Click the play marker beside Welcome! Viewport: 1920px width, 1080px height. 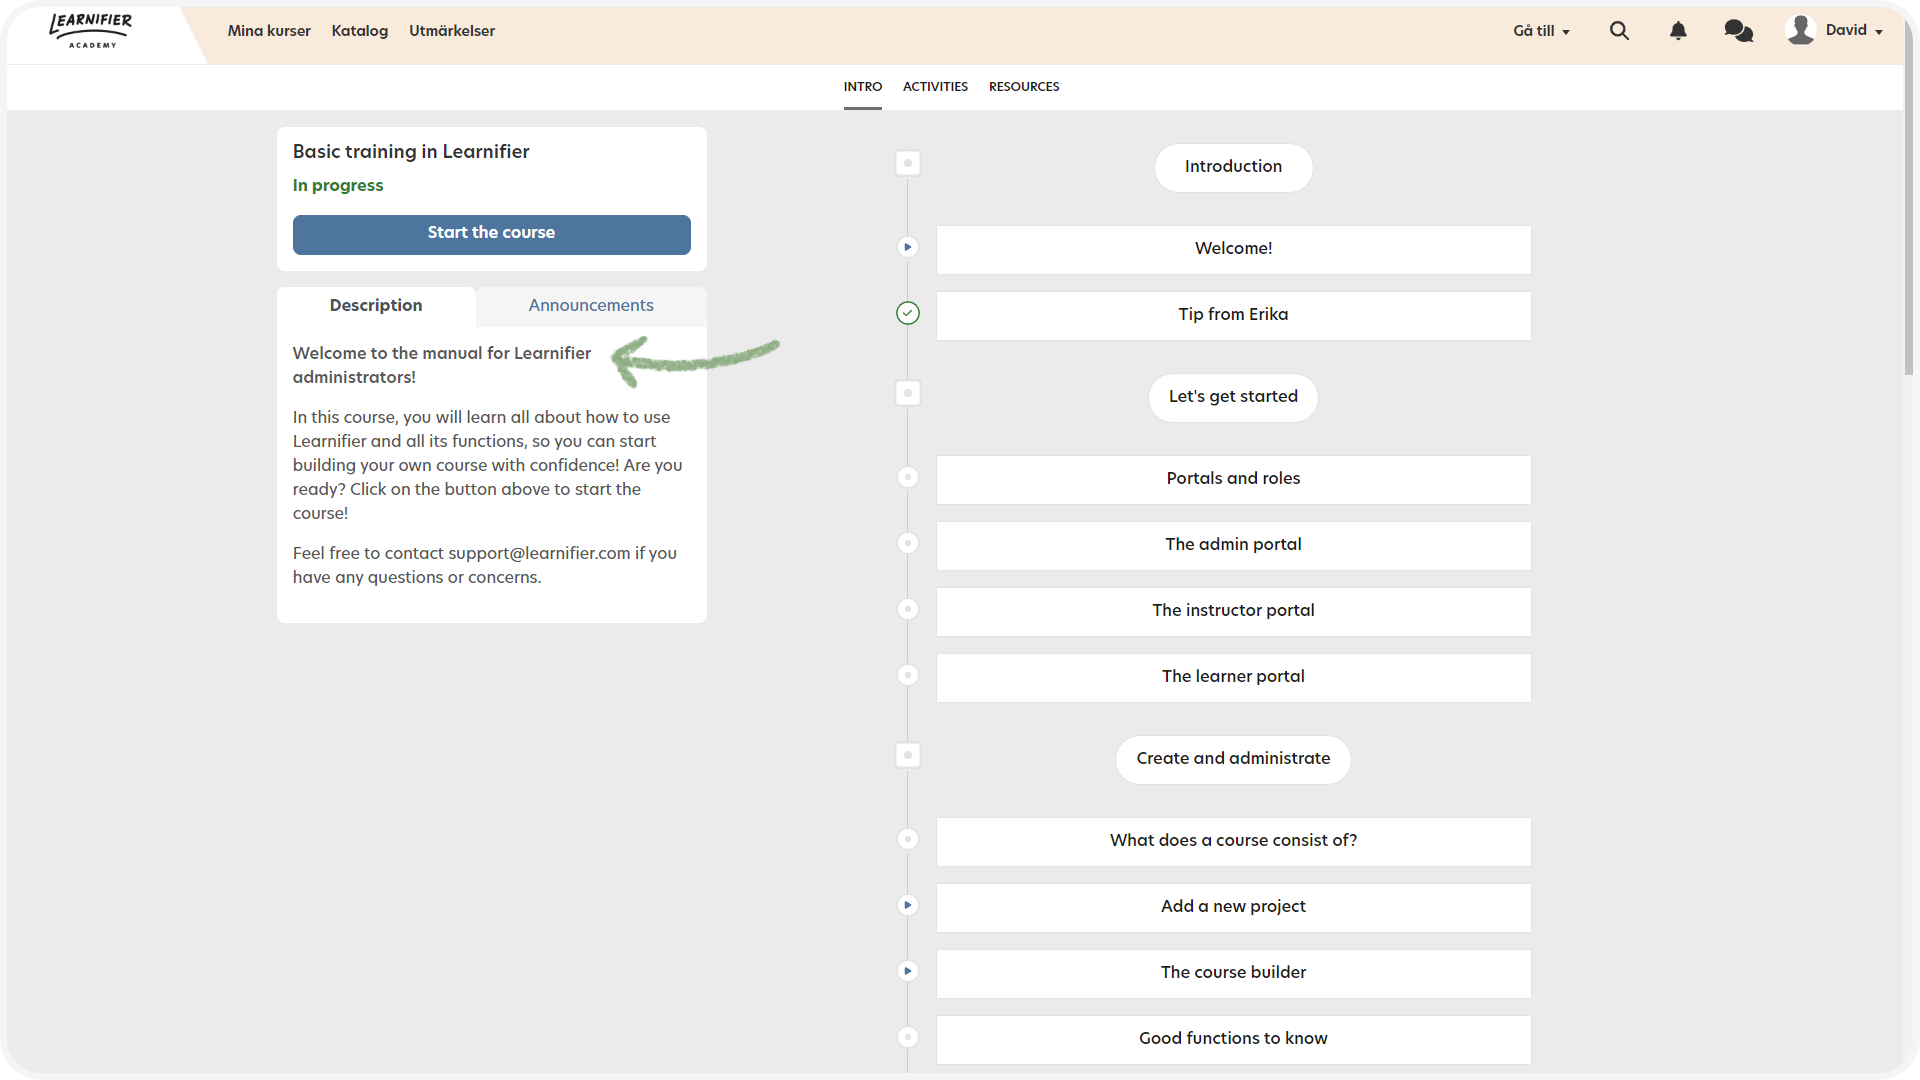[908, 247]
